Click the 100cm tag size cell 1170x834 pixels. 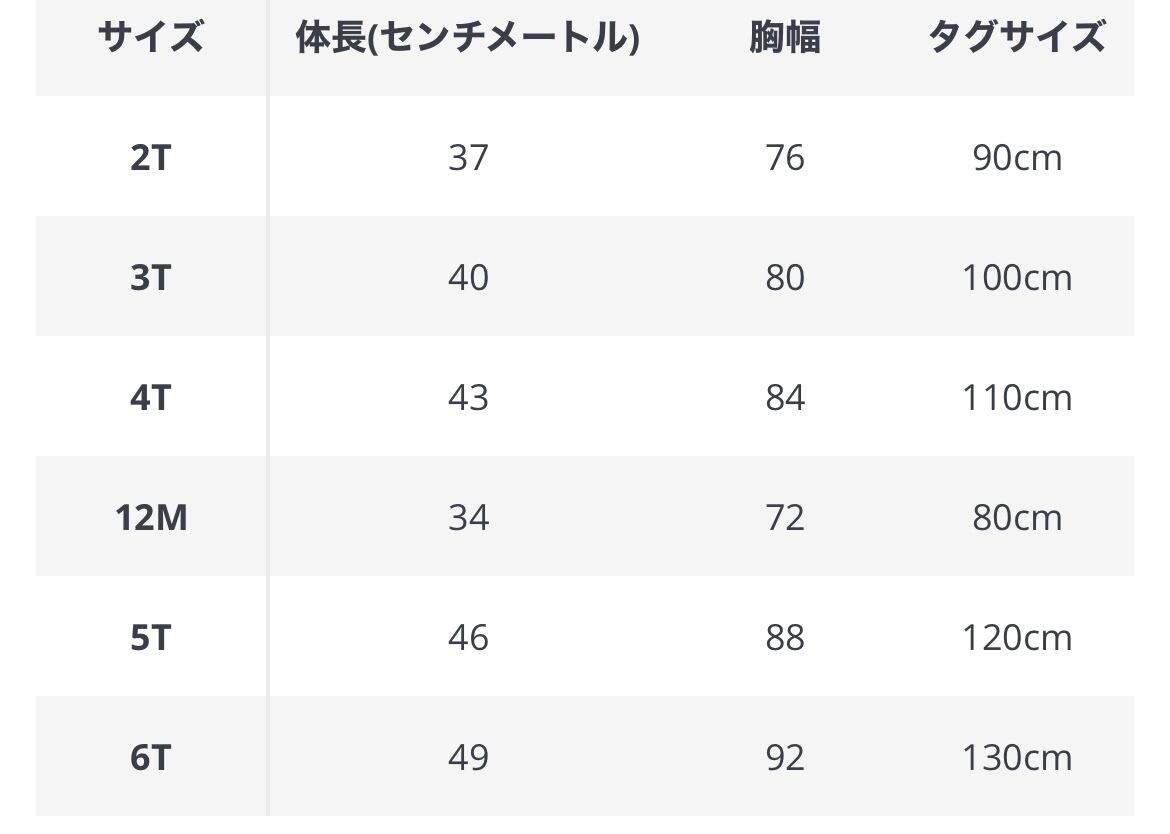pos(1017,278)
